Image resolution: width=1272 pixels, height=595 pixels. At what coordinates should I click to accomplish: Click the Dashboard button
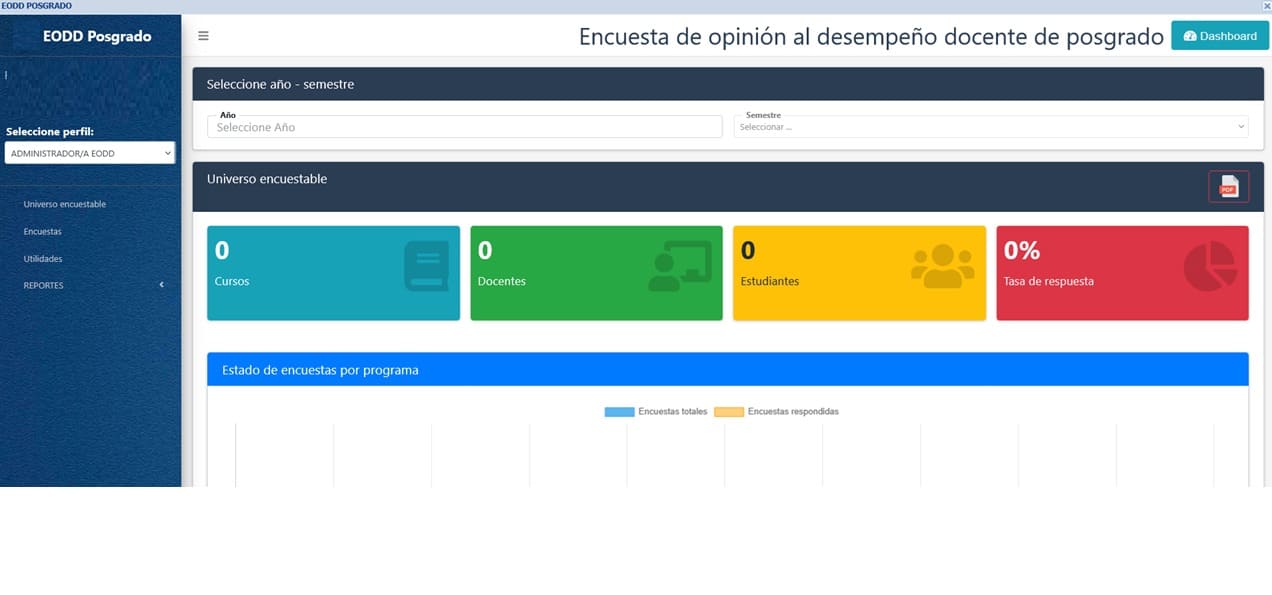1220,35
